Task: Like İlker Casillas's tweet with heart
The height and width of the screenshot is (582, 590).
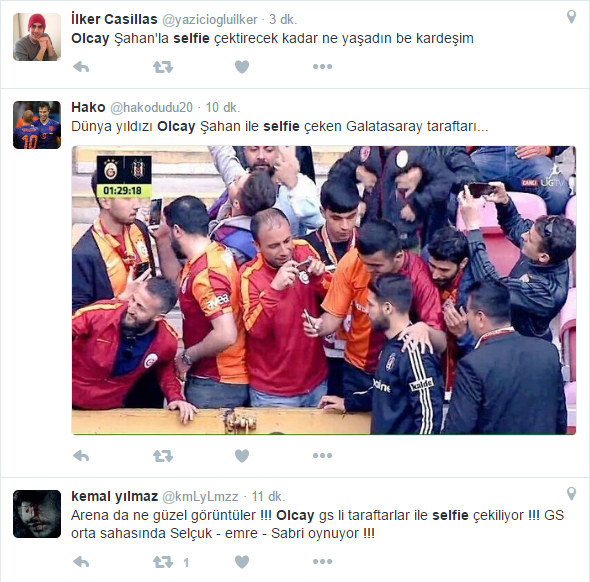Action: [242, 67]
